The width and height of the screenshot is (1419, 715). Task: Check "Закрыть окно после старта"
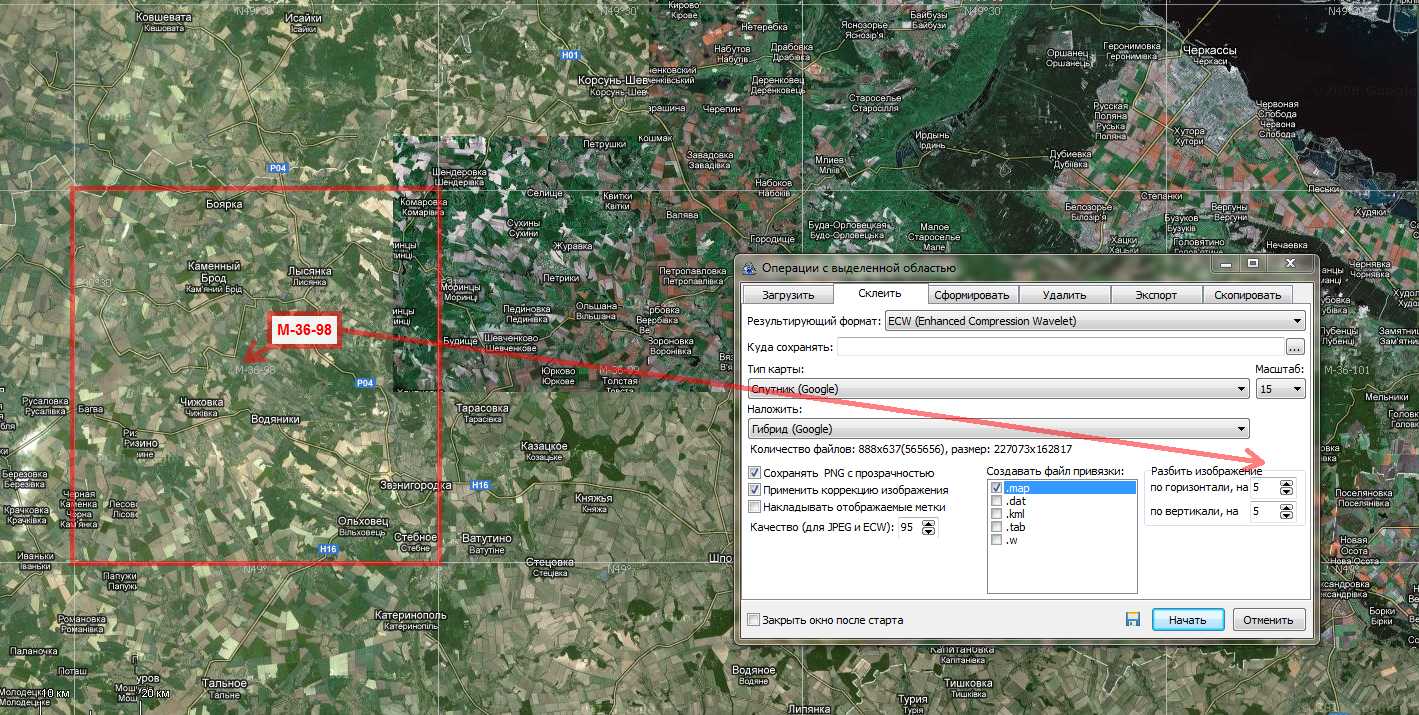[x=754, y=620]
